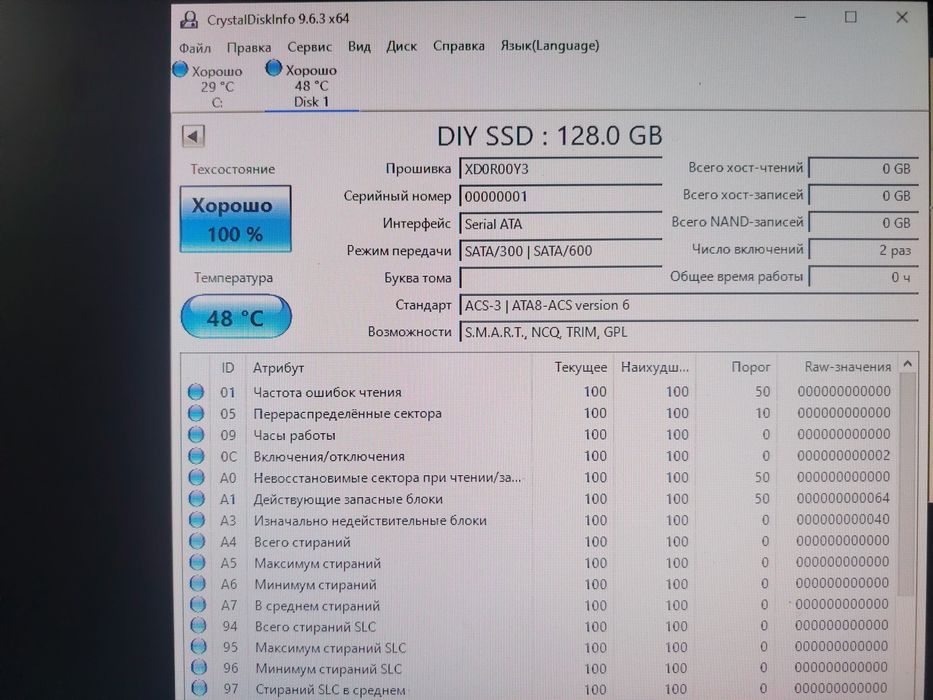The width and height of the screenshot is (933, 700).
Task: Click the Наихудш... column header
Action: point(654,367)
